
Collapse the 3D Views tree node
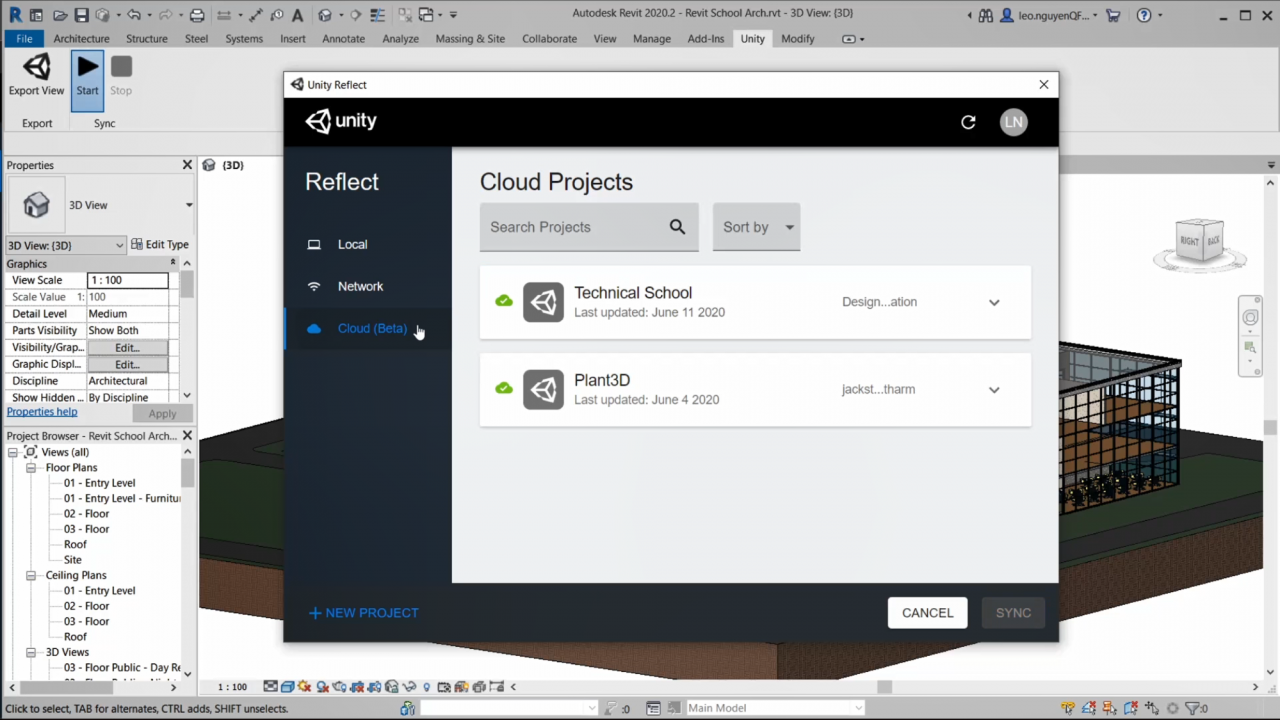31,652
